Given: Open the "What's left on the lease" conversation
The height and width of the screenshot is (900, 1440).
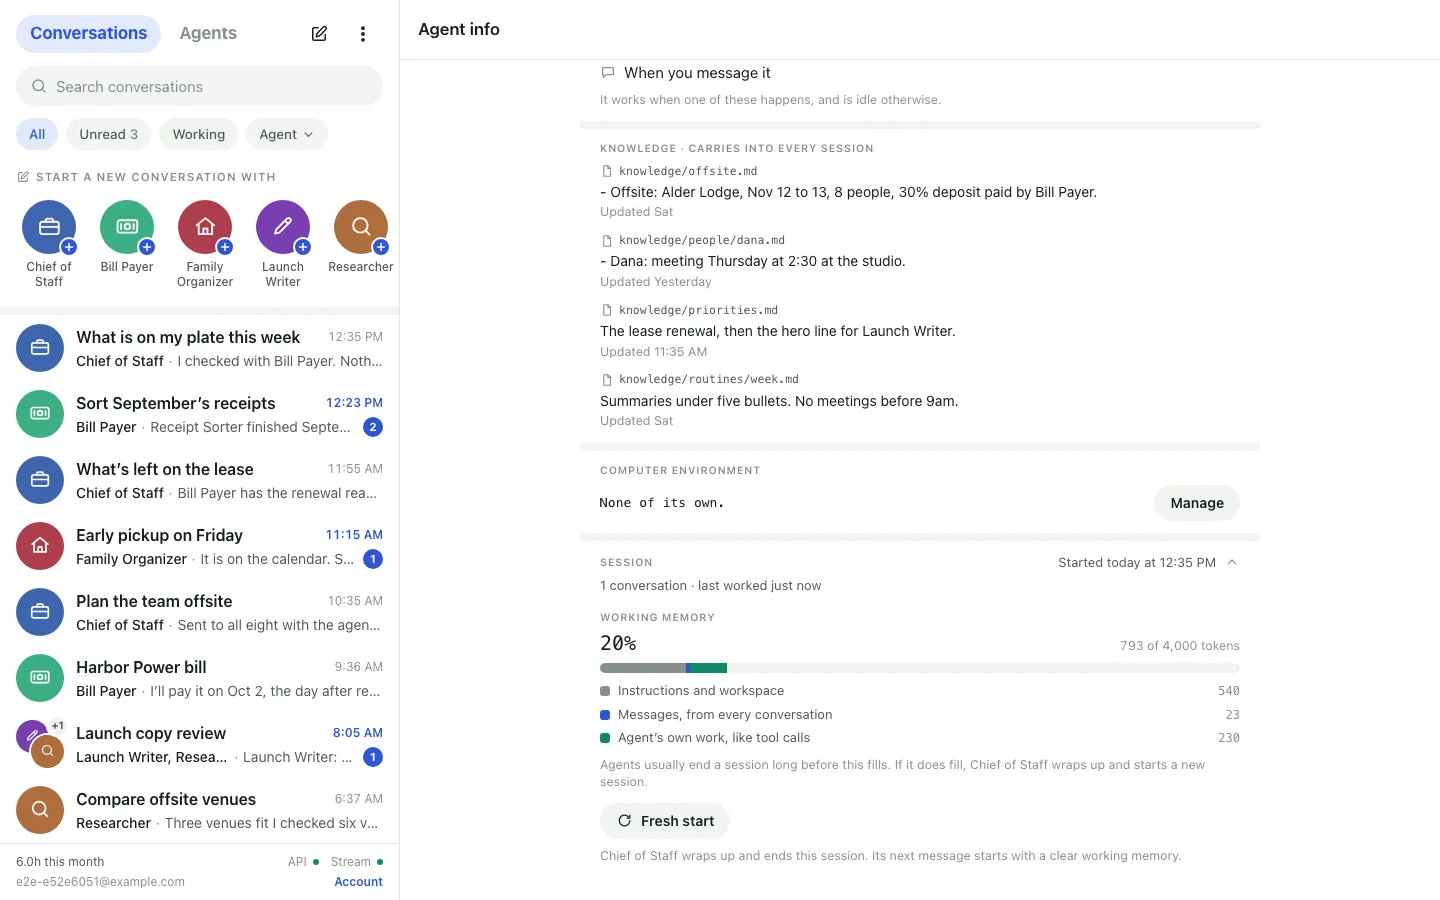Looking at the screenshot, I should [200, 480].
